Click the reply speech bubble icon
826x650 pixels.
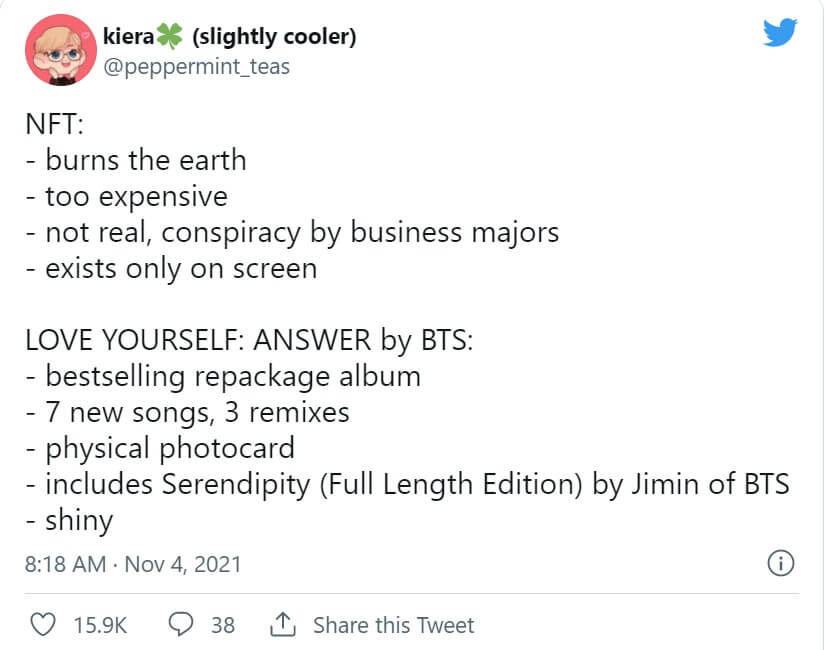[x=181, y=625]
